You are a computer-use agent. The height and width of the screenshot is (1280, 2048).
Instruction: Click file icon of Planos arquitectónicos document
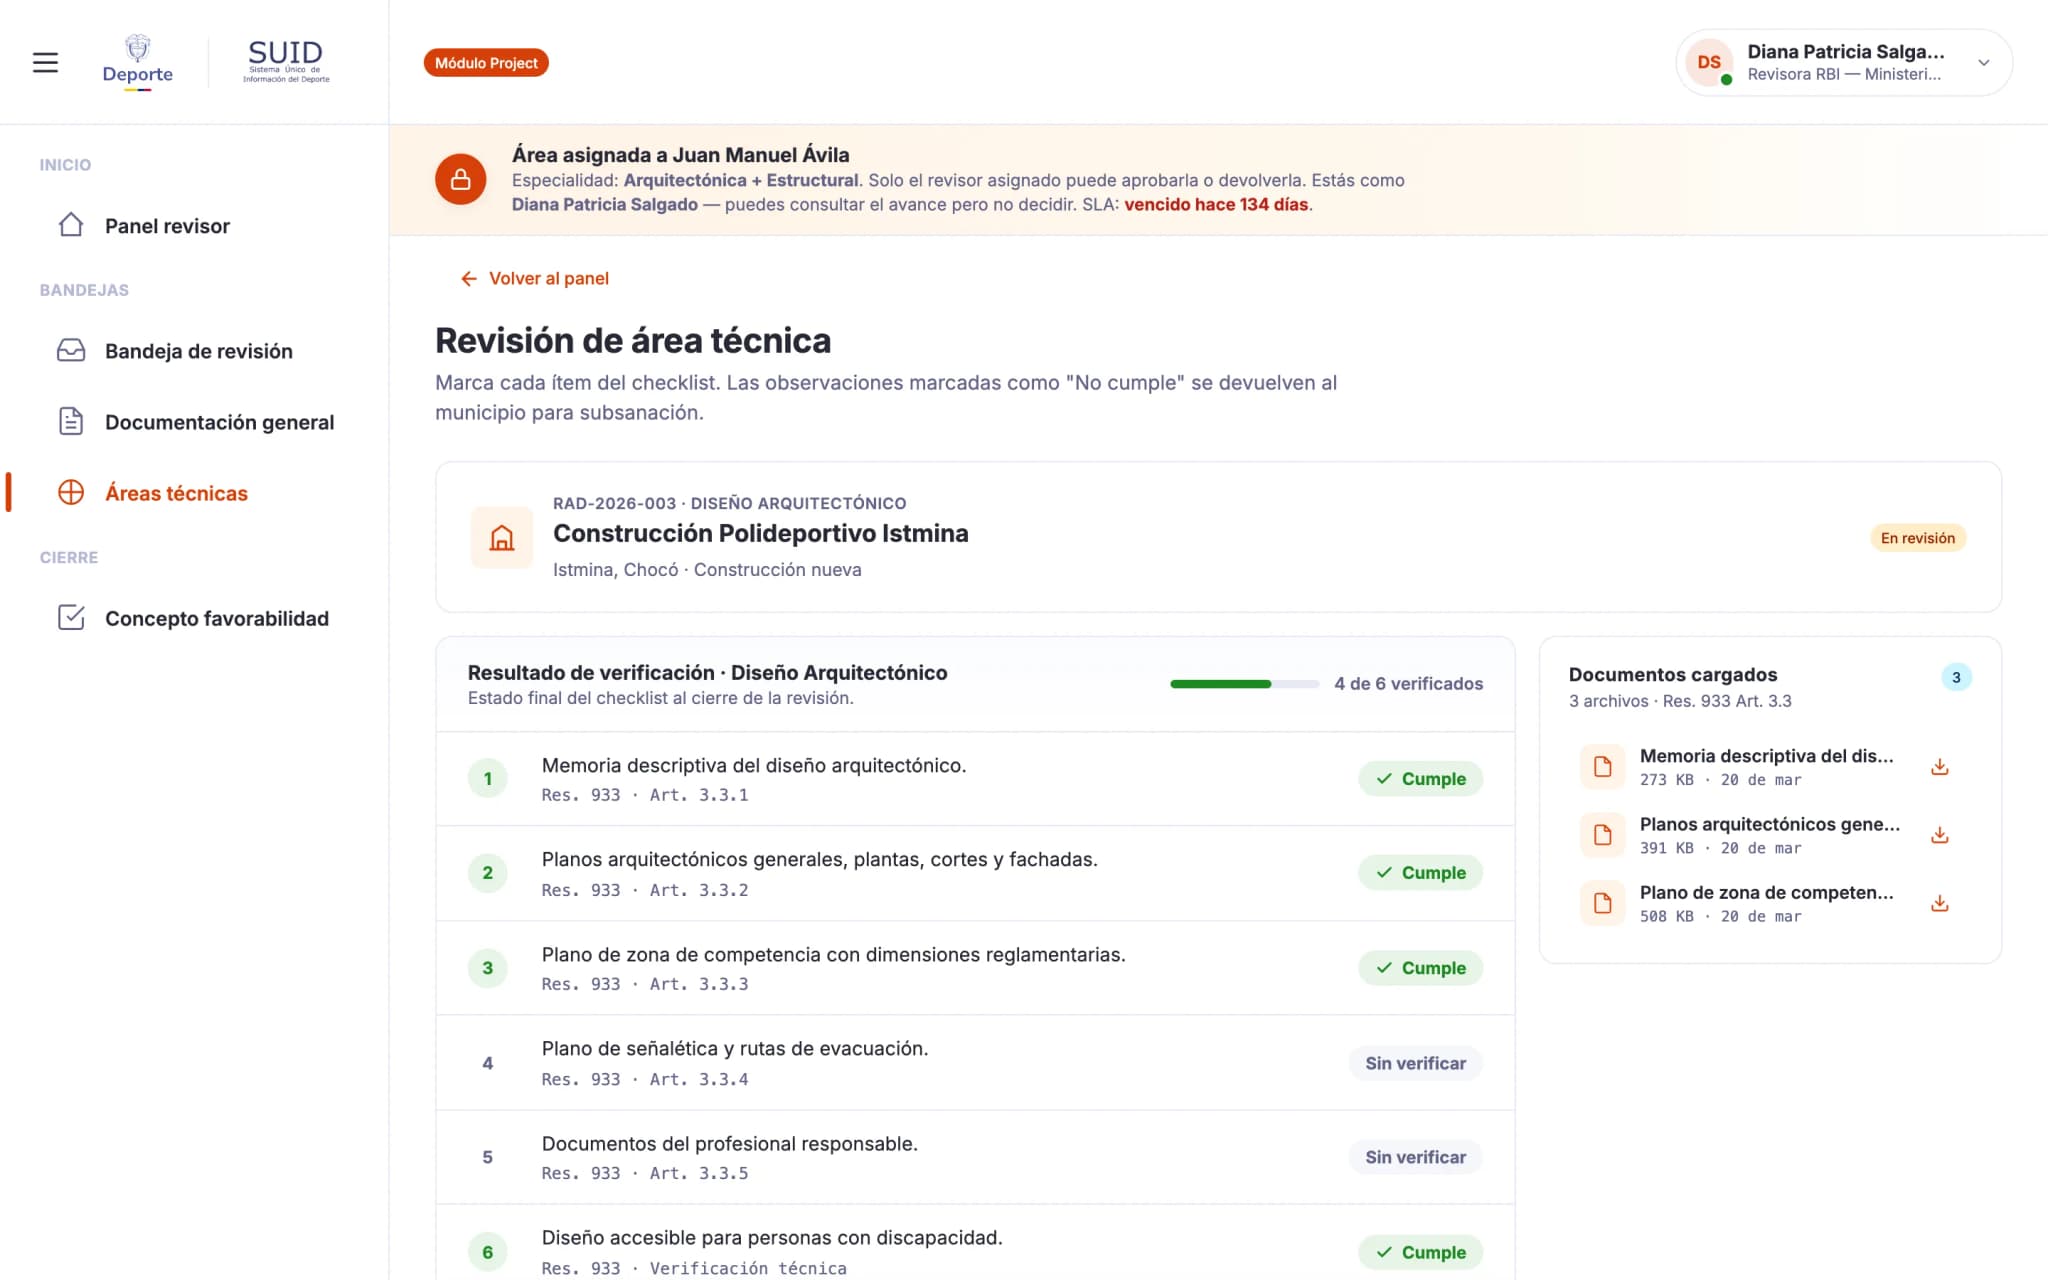coord(1602,835)
